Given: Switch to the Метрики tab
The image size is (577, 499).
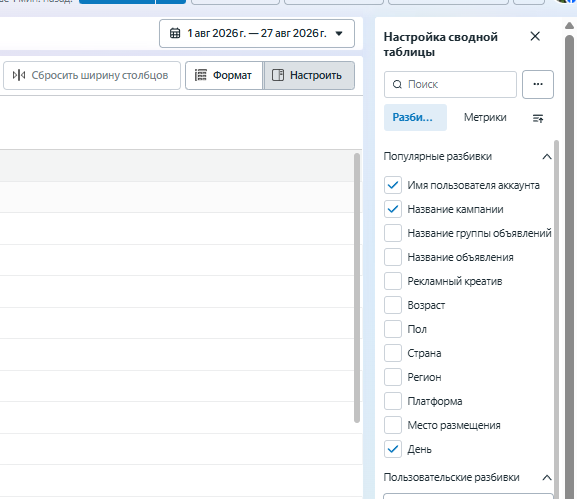Looking at the screenshot, I should click(485, 117).
